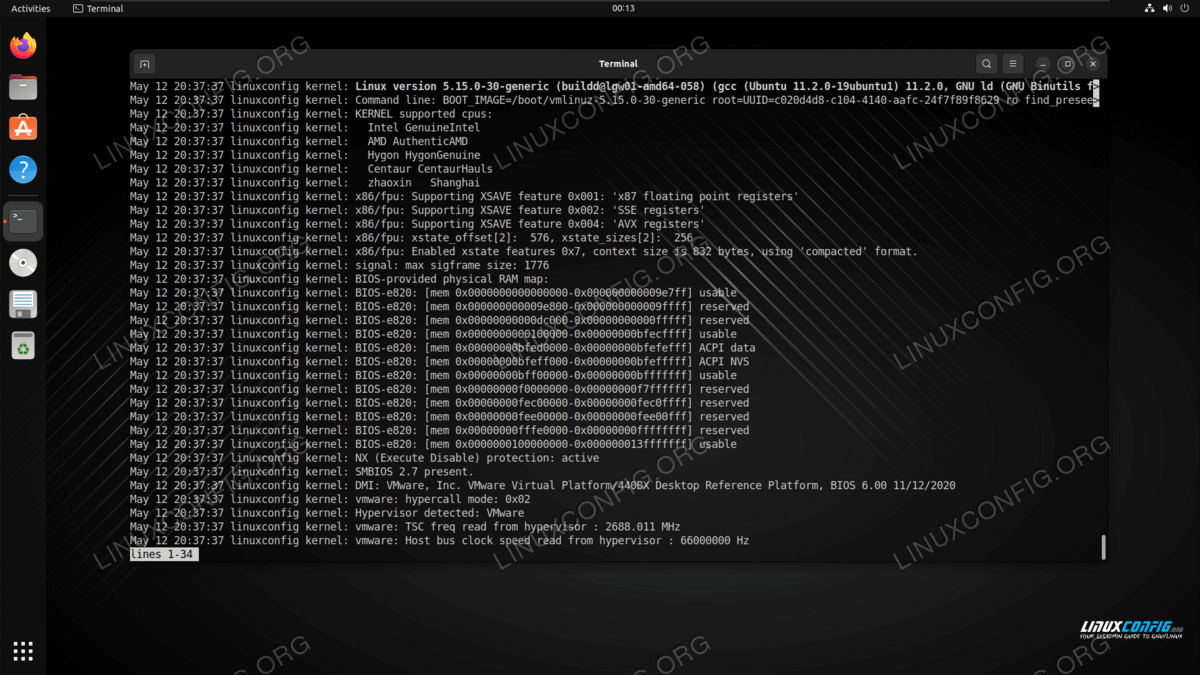Viewport: 1200px width, 675px height.
Task: Open the Trash from the dock
Action: pyautogui.click(x=23, y=345)
